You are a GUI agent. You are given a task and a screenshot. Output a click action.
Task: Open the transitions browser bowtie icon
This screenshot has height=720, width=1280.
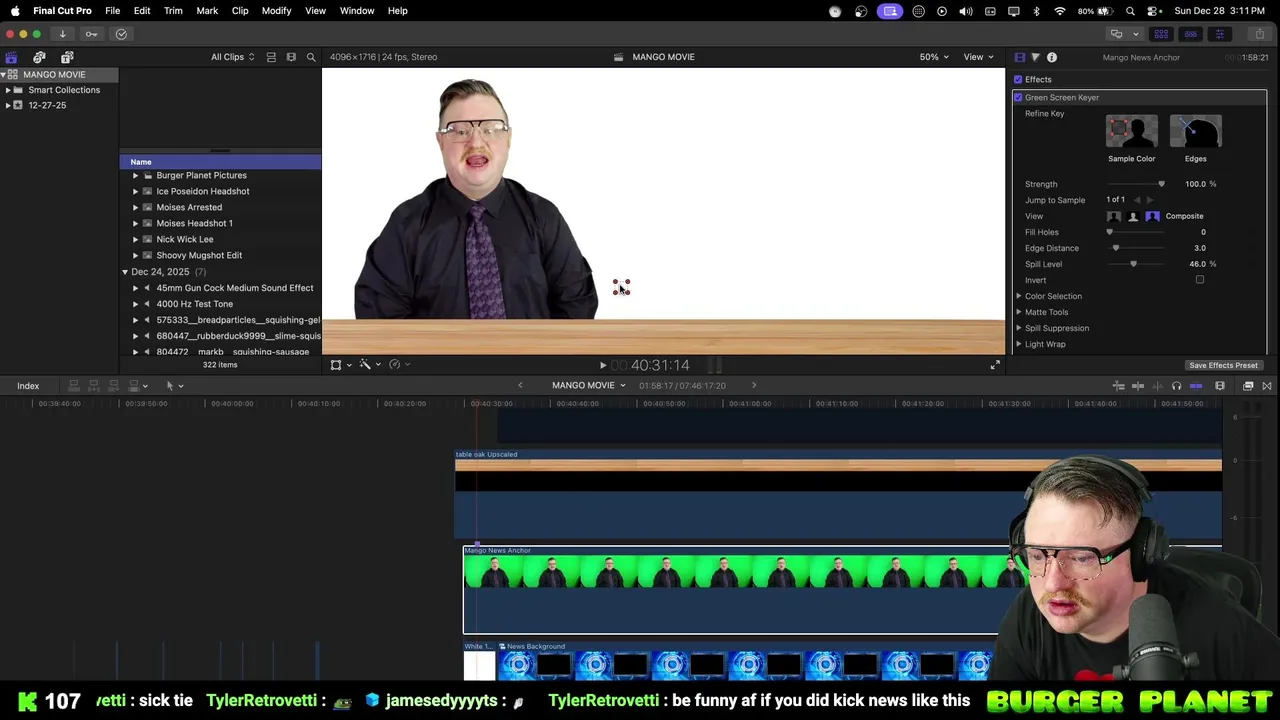[1267, 386]
